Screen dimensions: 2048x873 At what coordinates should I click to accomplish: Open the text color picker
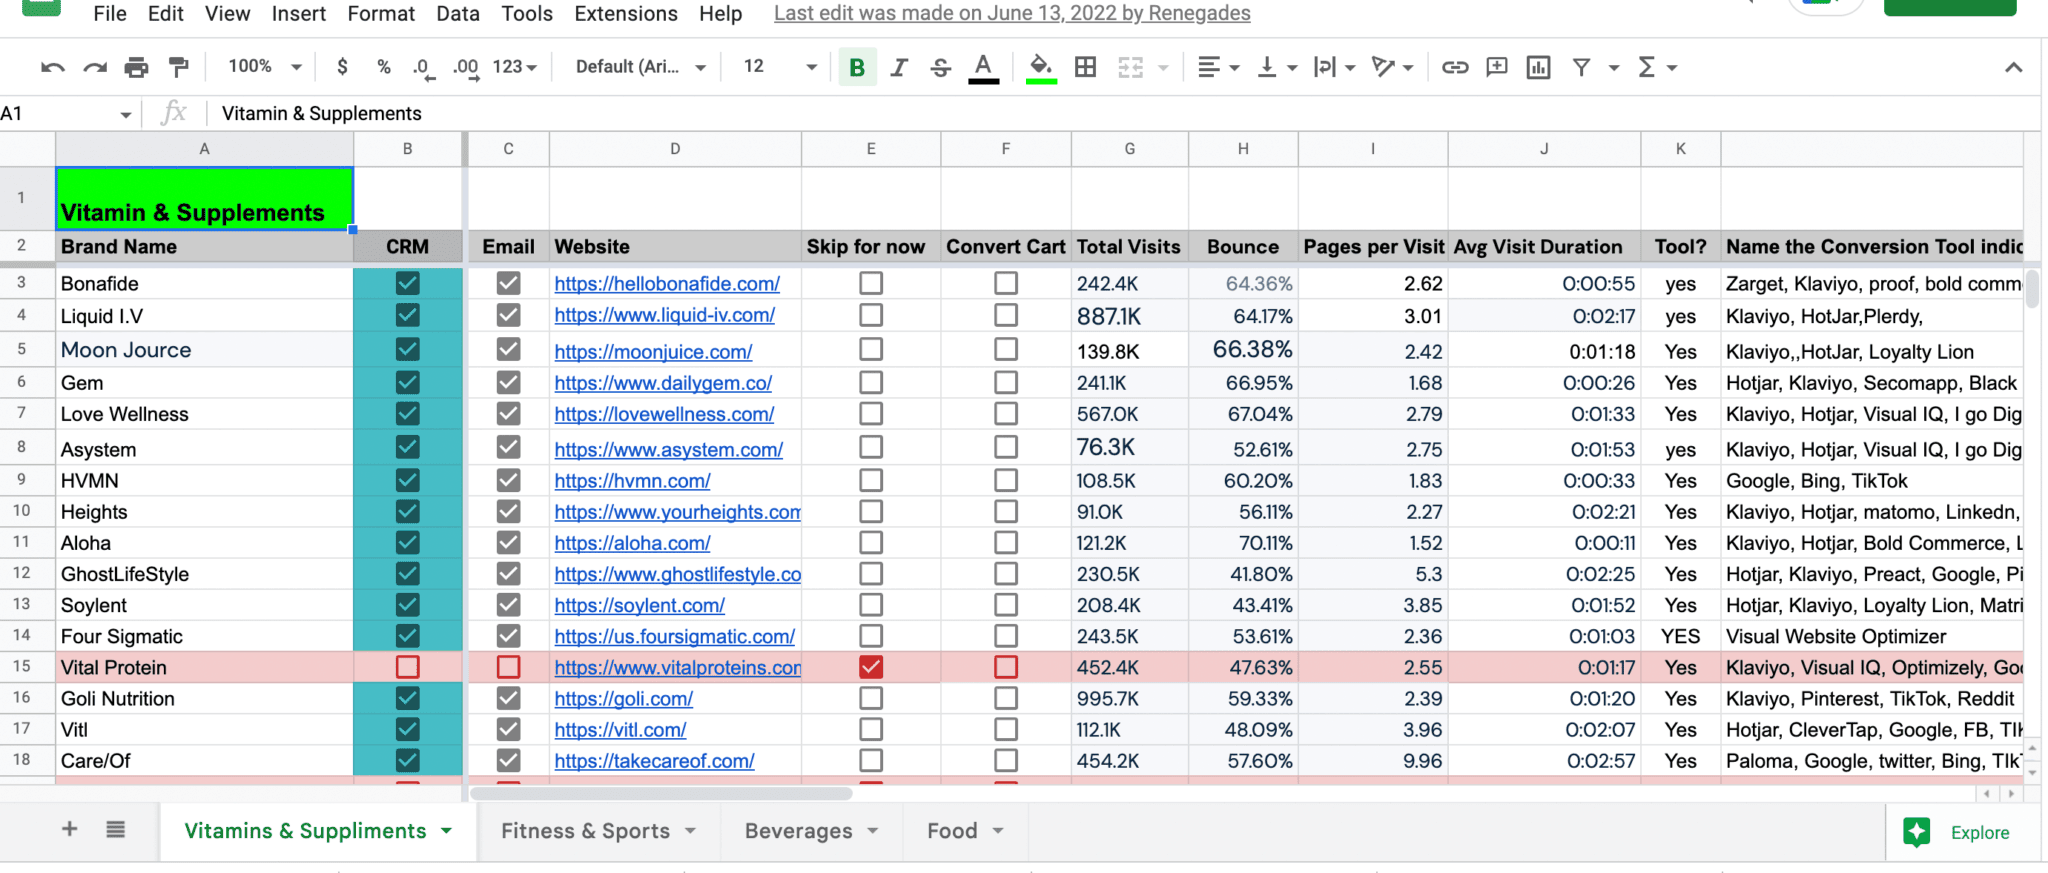pos(984,67)
